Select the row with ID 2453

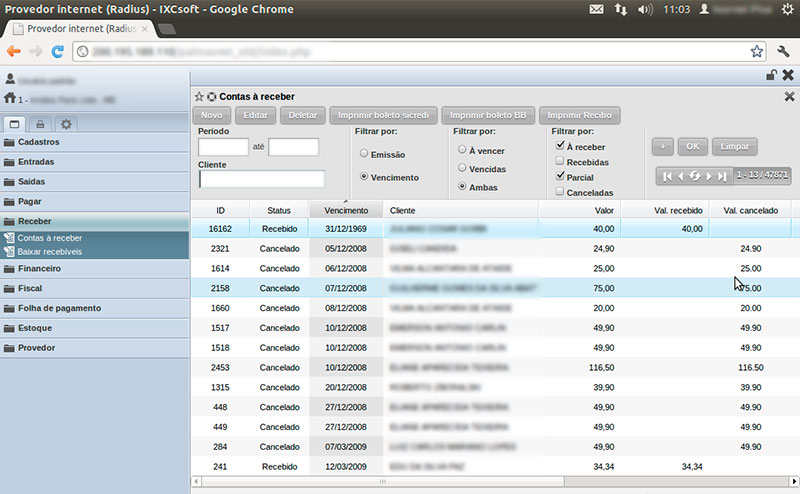[492, 367]
